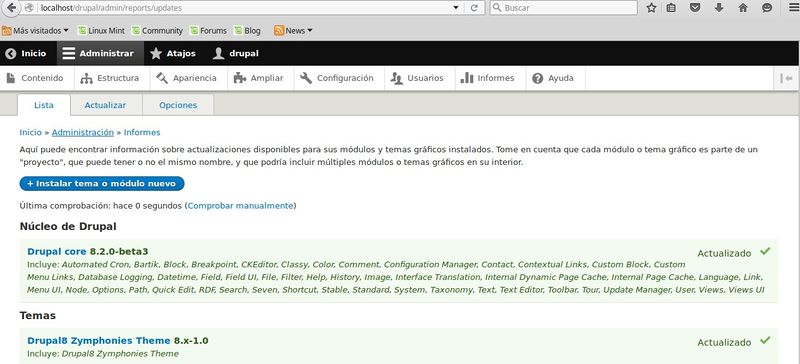Click the bookmark star icon
The image size is (800, 364).
coord(651,8)
